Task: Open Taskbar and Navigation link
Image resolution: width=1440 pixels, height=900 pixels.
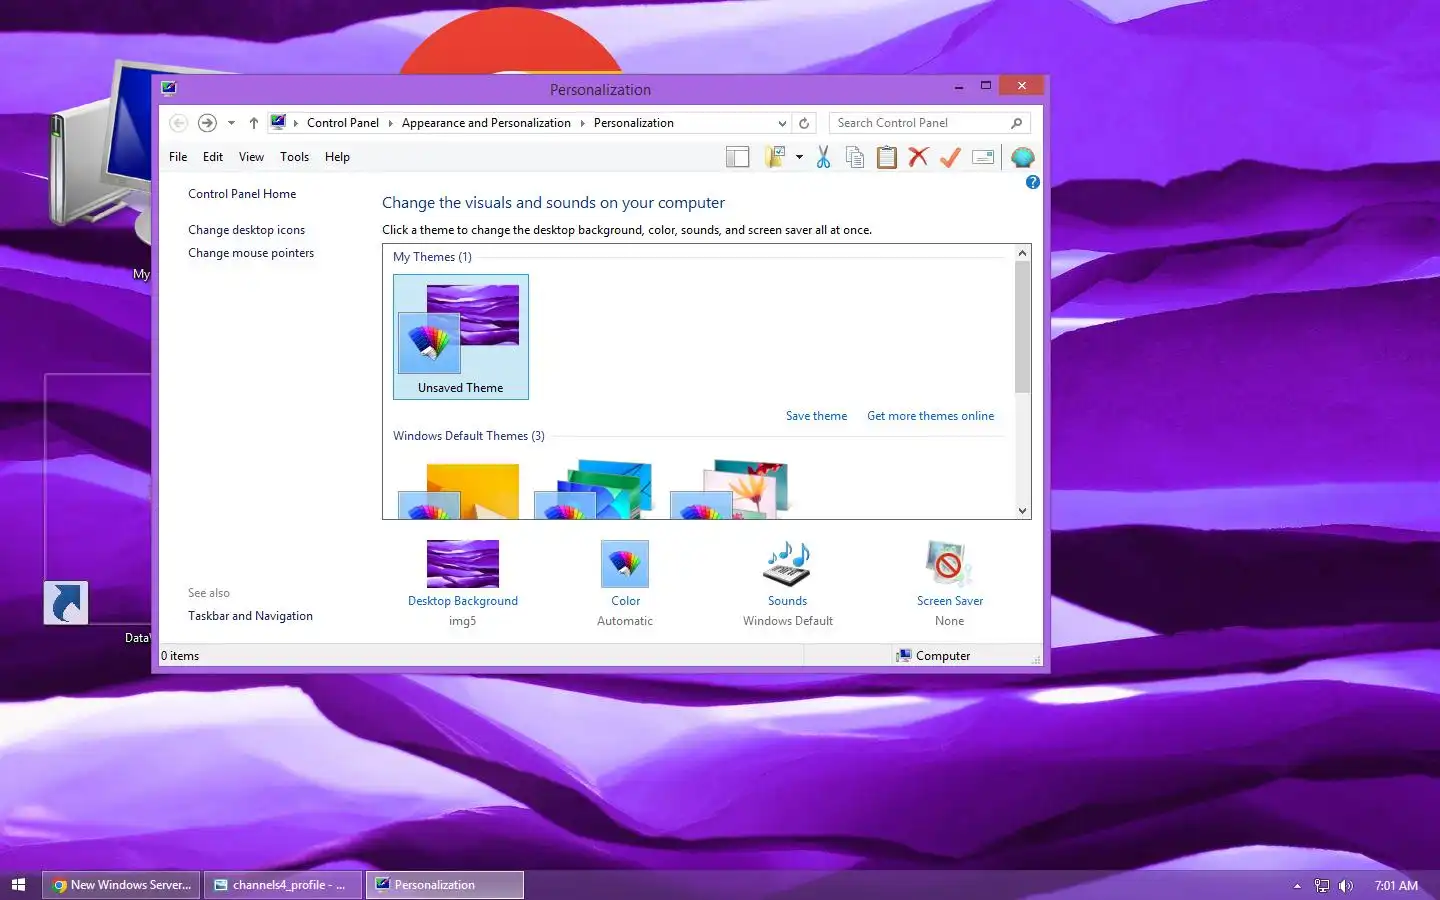Action: [x=250, y=616]
